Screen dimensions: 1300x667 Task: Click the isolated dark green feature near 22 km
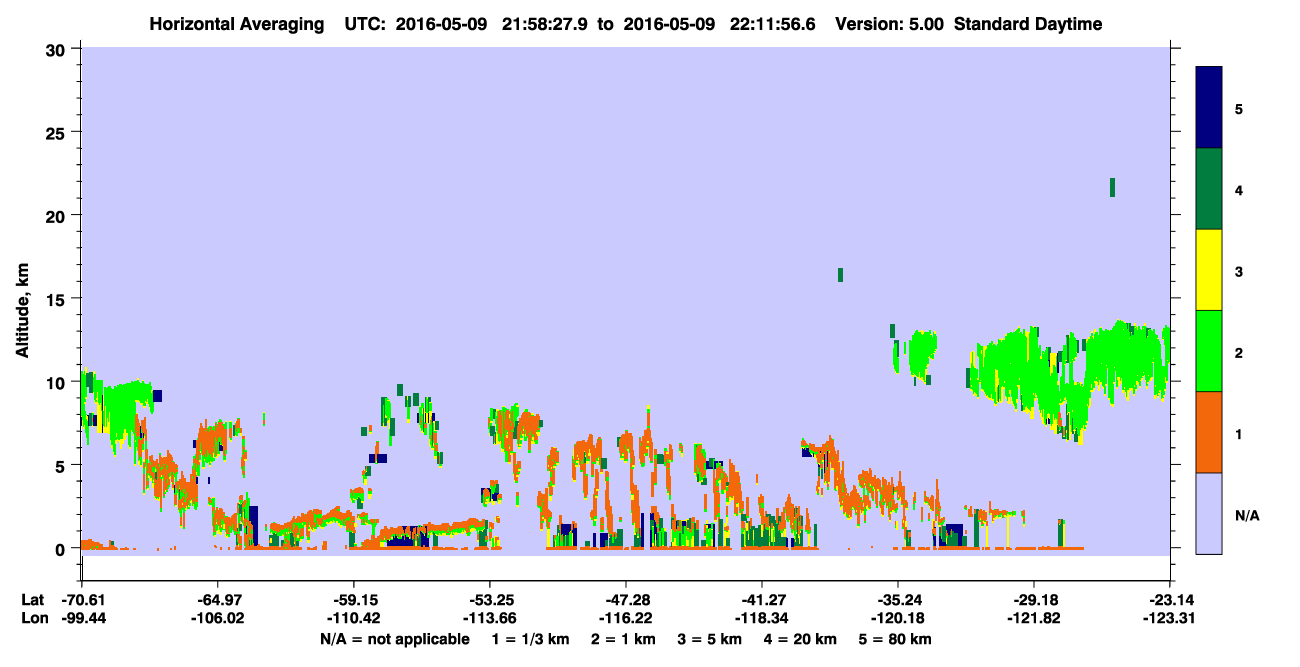1112,187
